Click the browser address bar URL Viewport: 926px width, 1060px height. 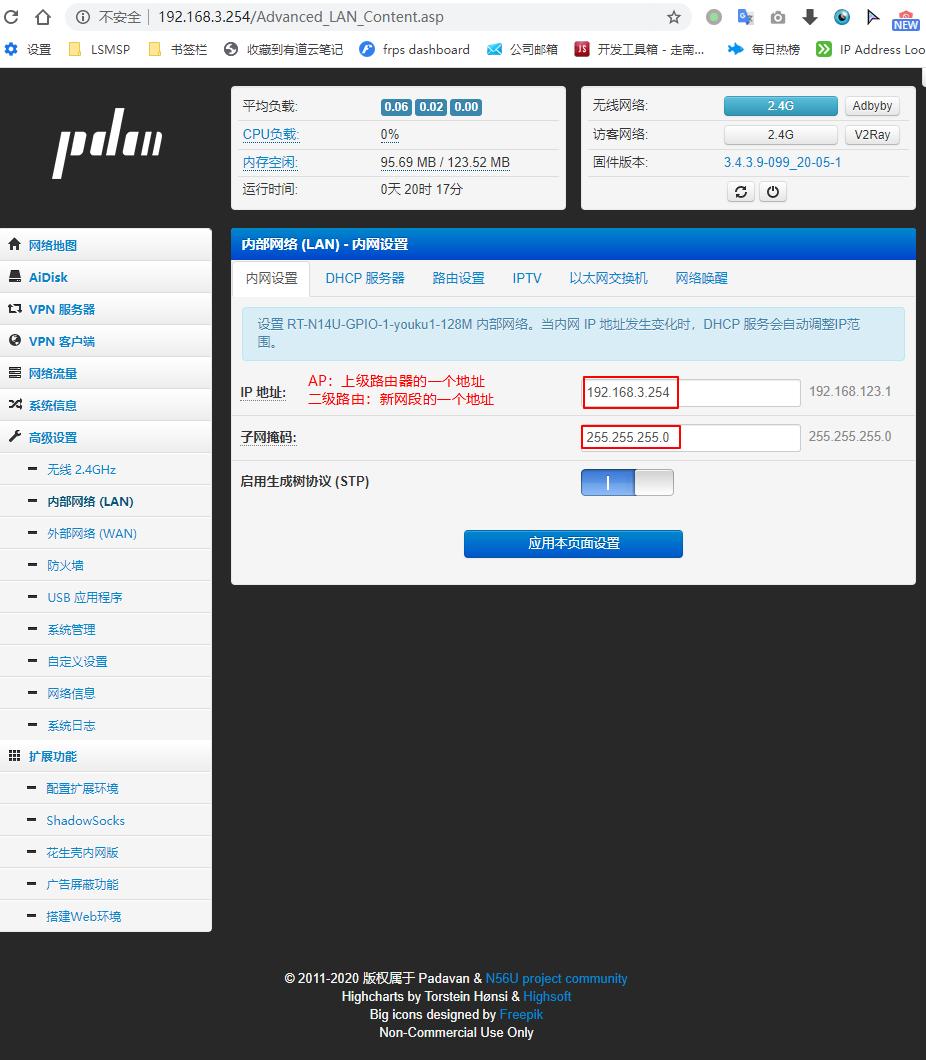(301, 17)
